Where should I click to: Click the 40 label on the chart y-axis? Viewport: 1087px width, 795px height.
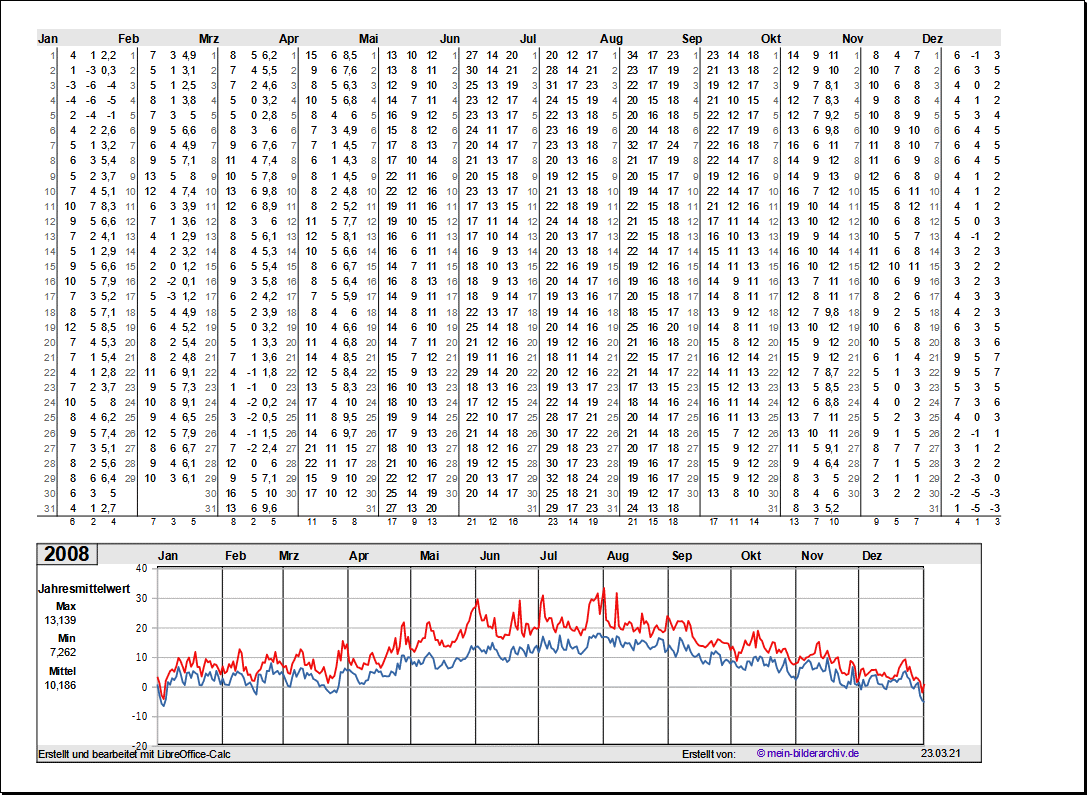point(141,568)
